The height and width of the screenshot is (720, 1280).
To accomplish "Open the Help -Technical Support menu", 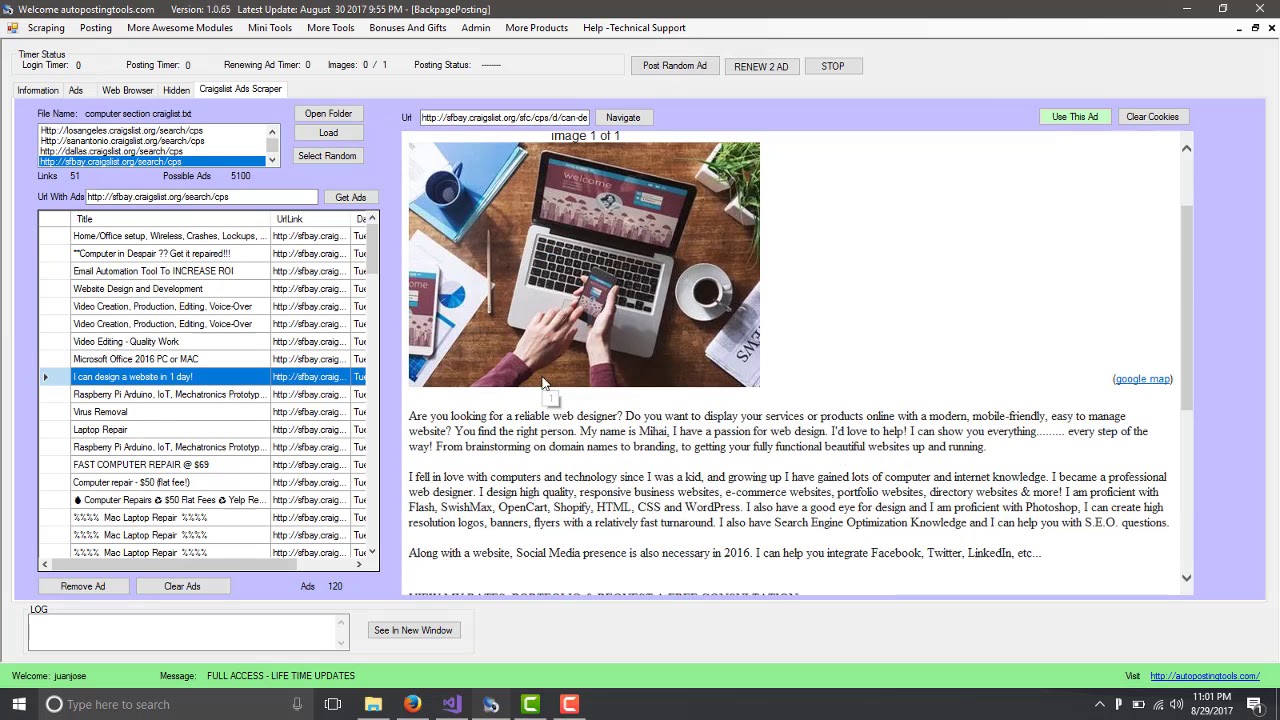I will (634, 28).
